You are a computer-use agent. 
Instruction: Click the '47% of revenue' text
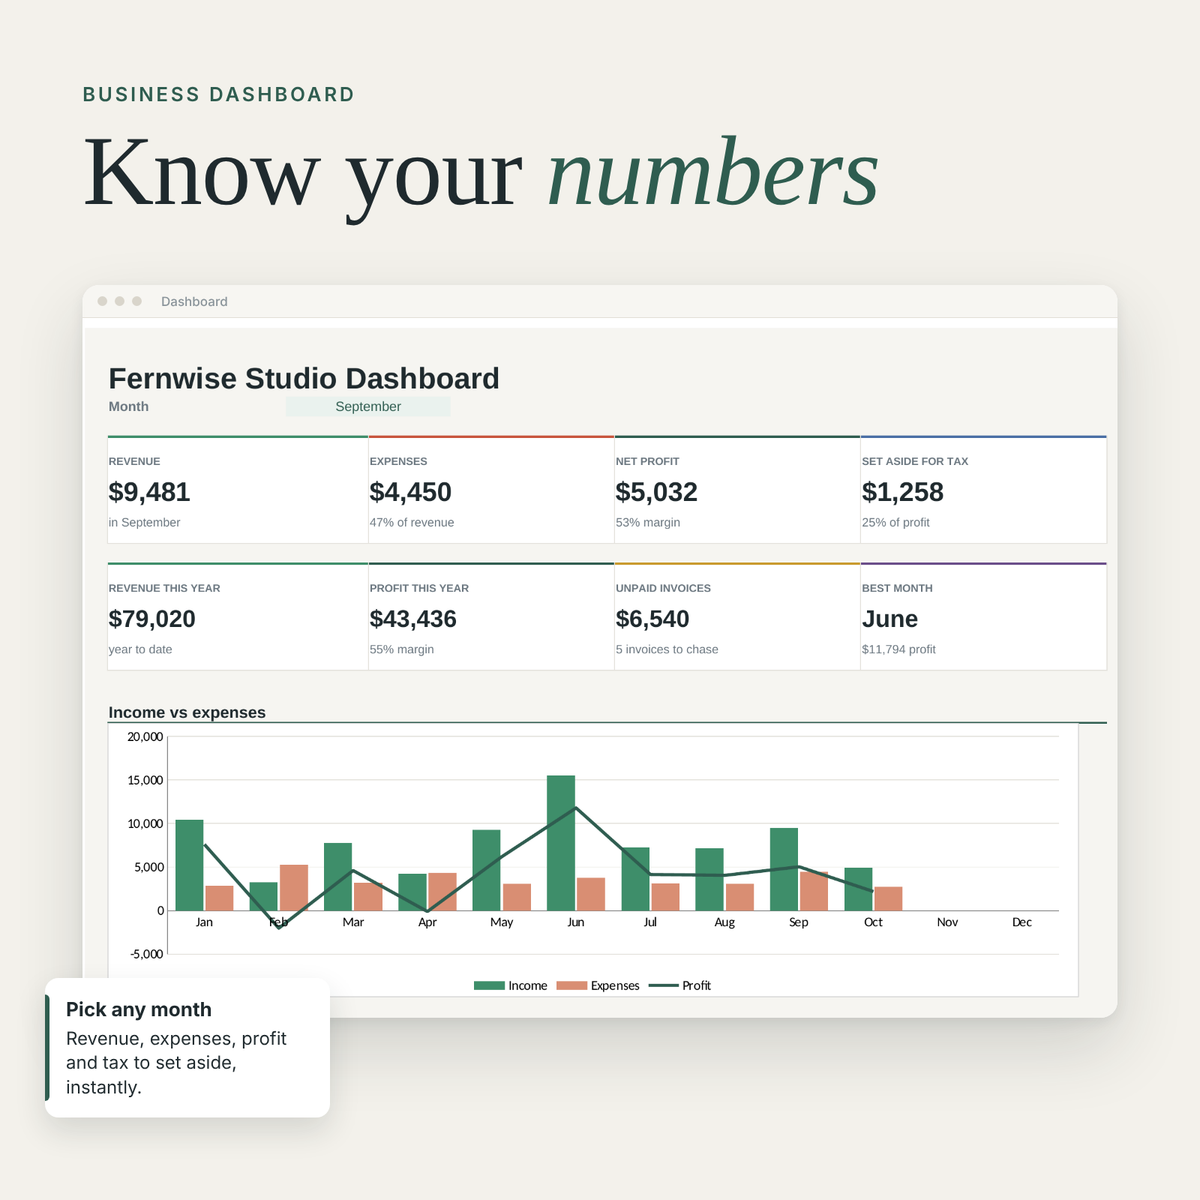pyautogui.click(x=412, y=522)
